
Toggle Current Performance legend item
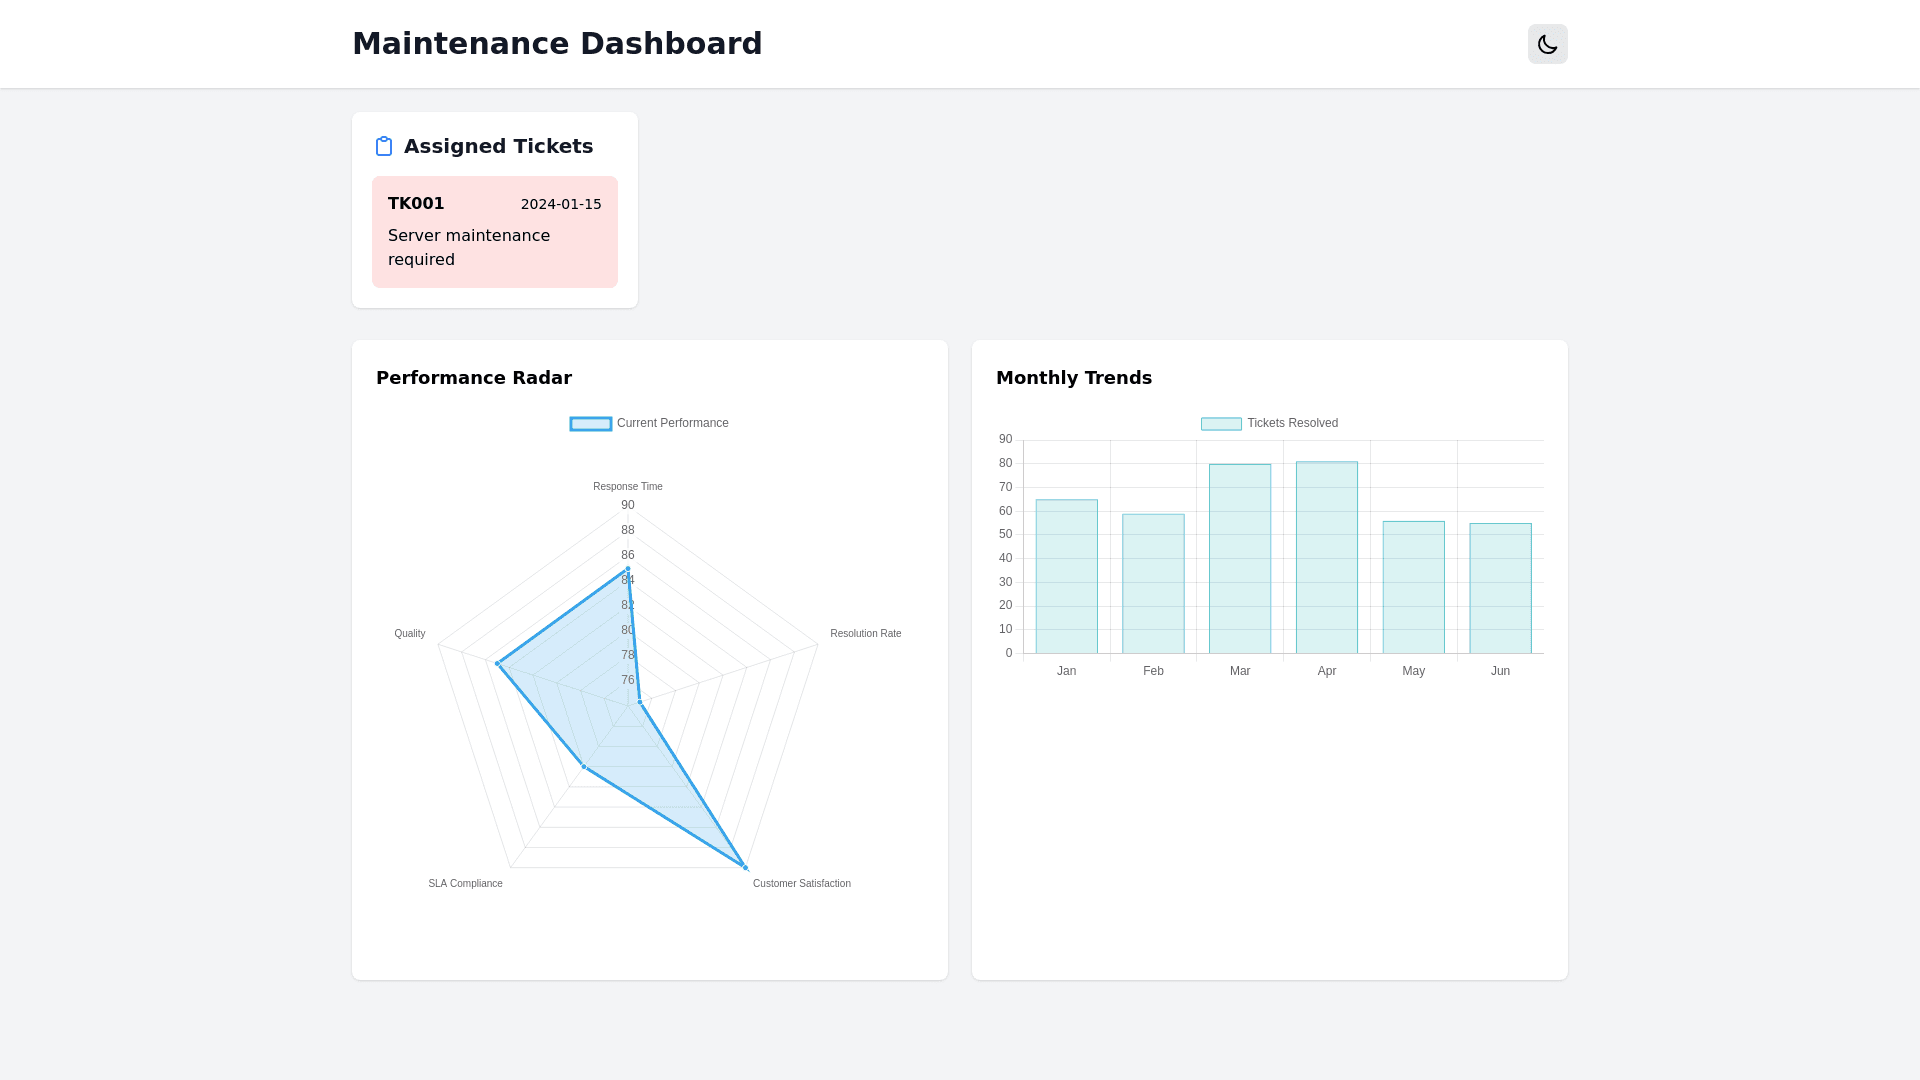[672, 423]
